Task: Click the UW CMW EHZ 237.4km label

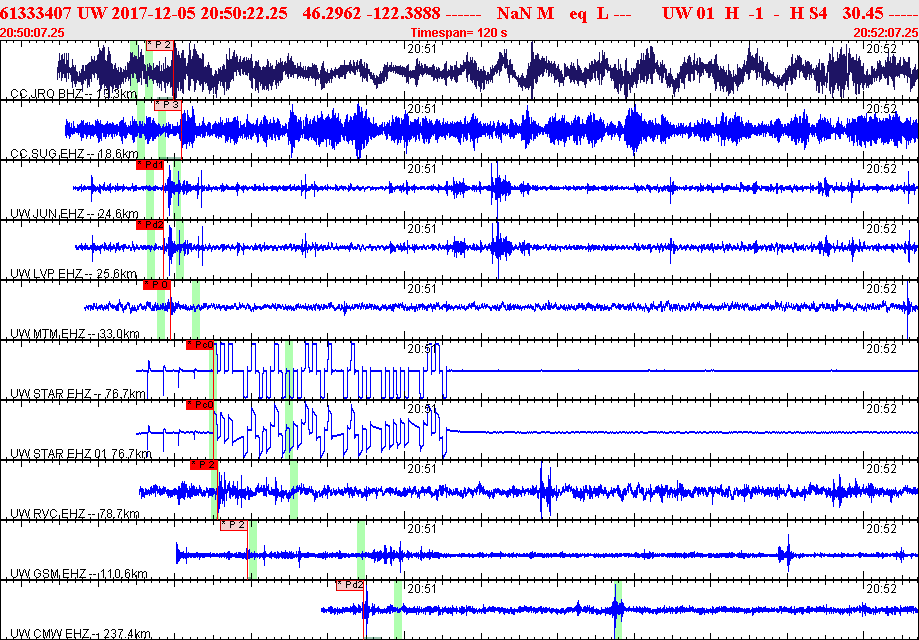Action: (x=81, y=634)
